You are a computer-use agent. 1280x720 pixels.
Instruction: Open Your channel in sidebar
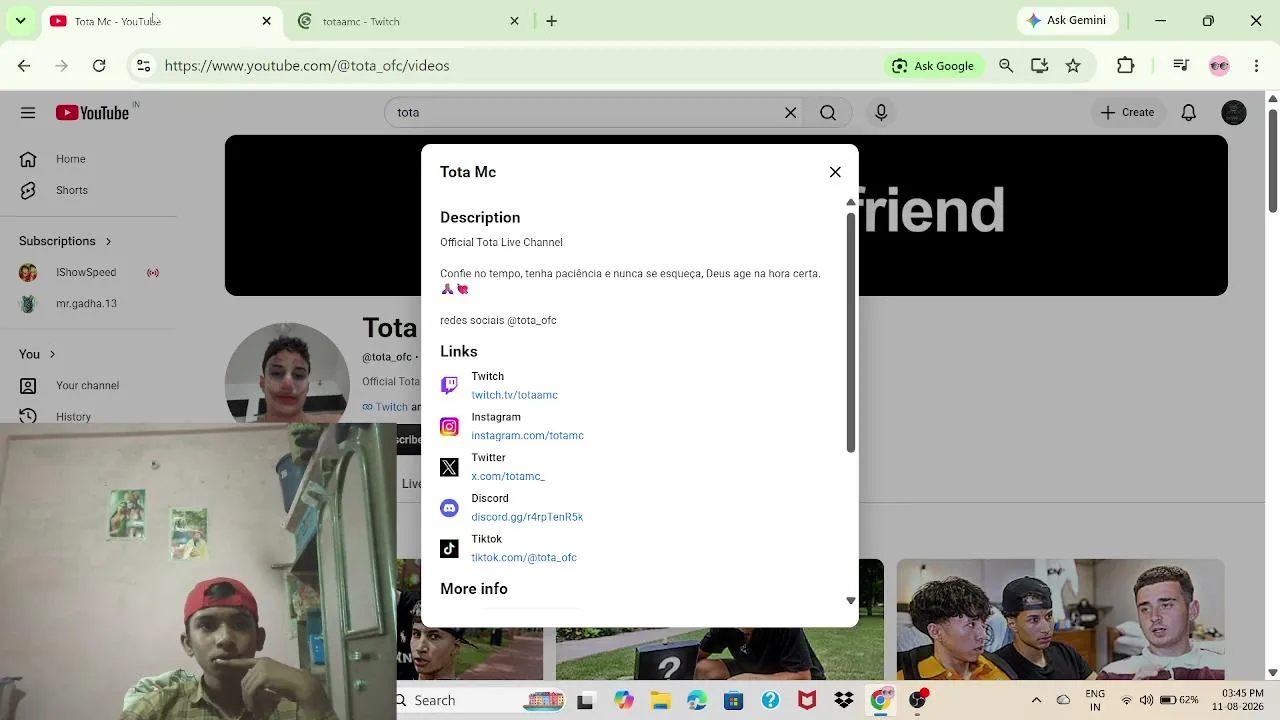88,385
